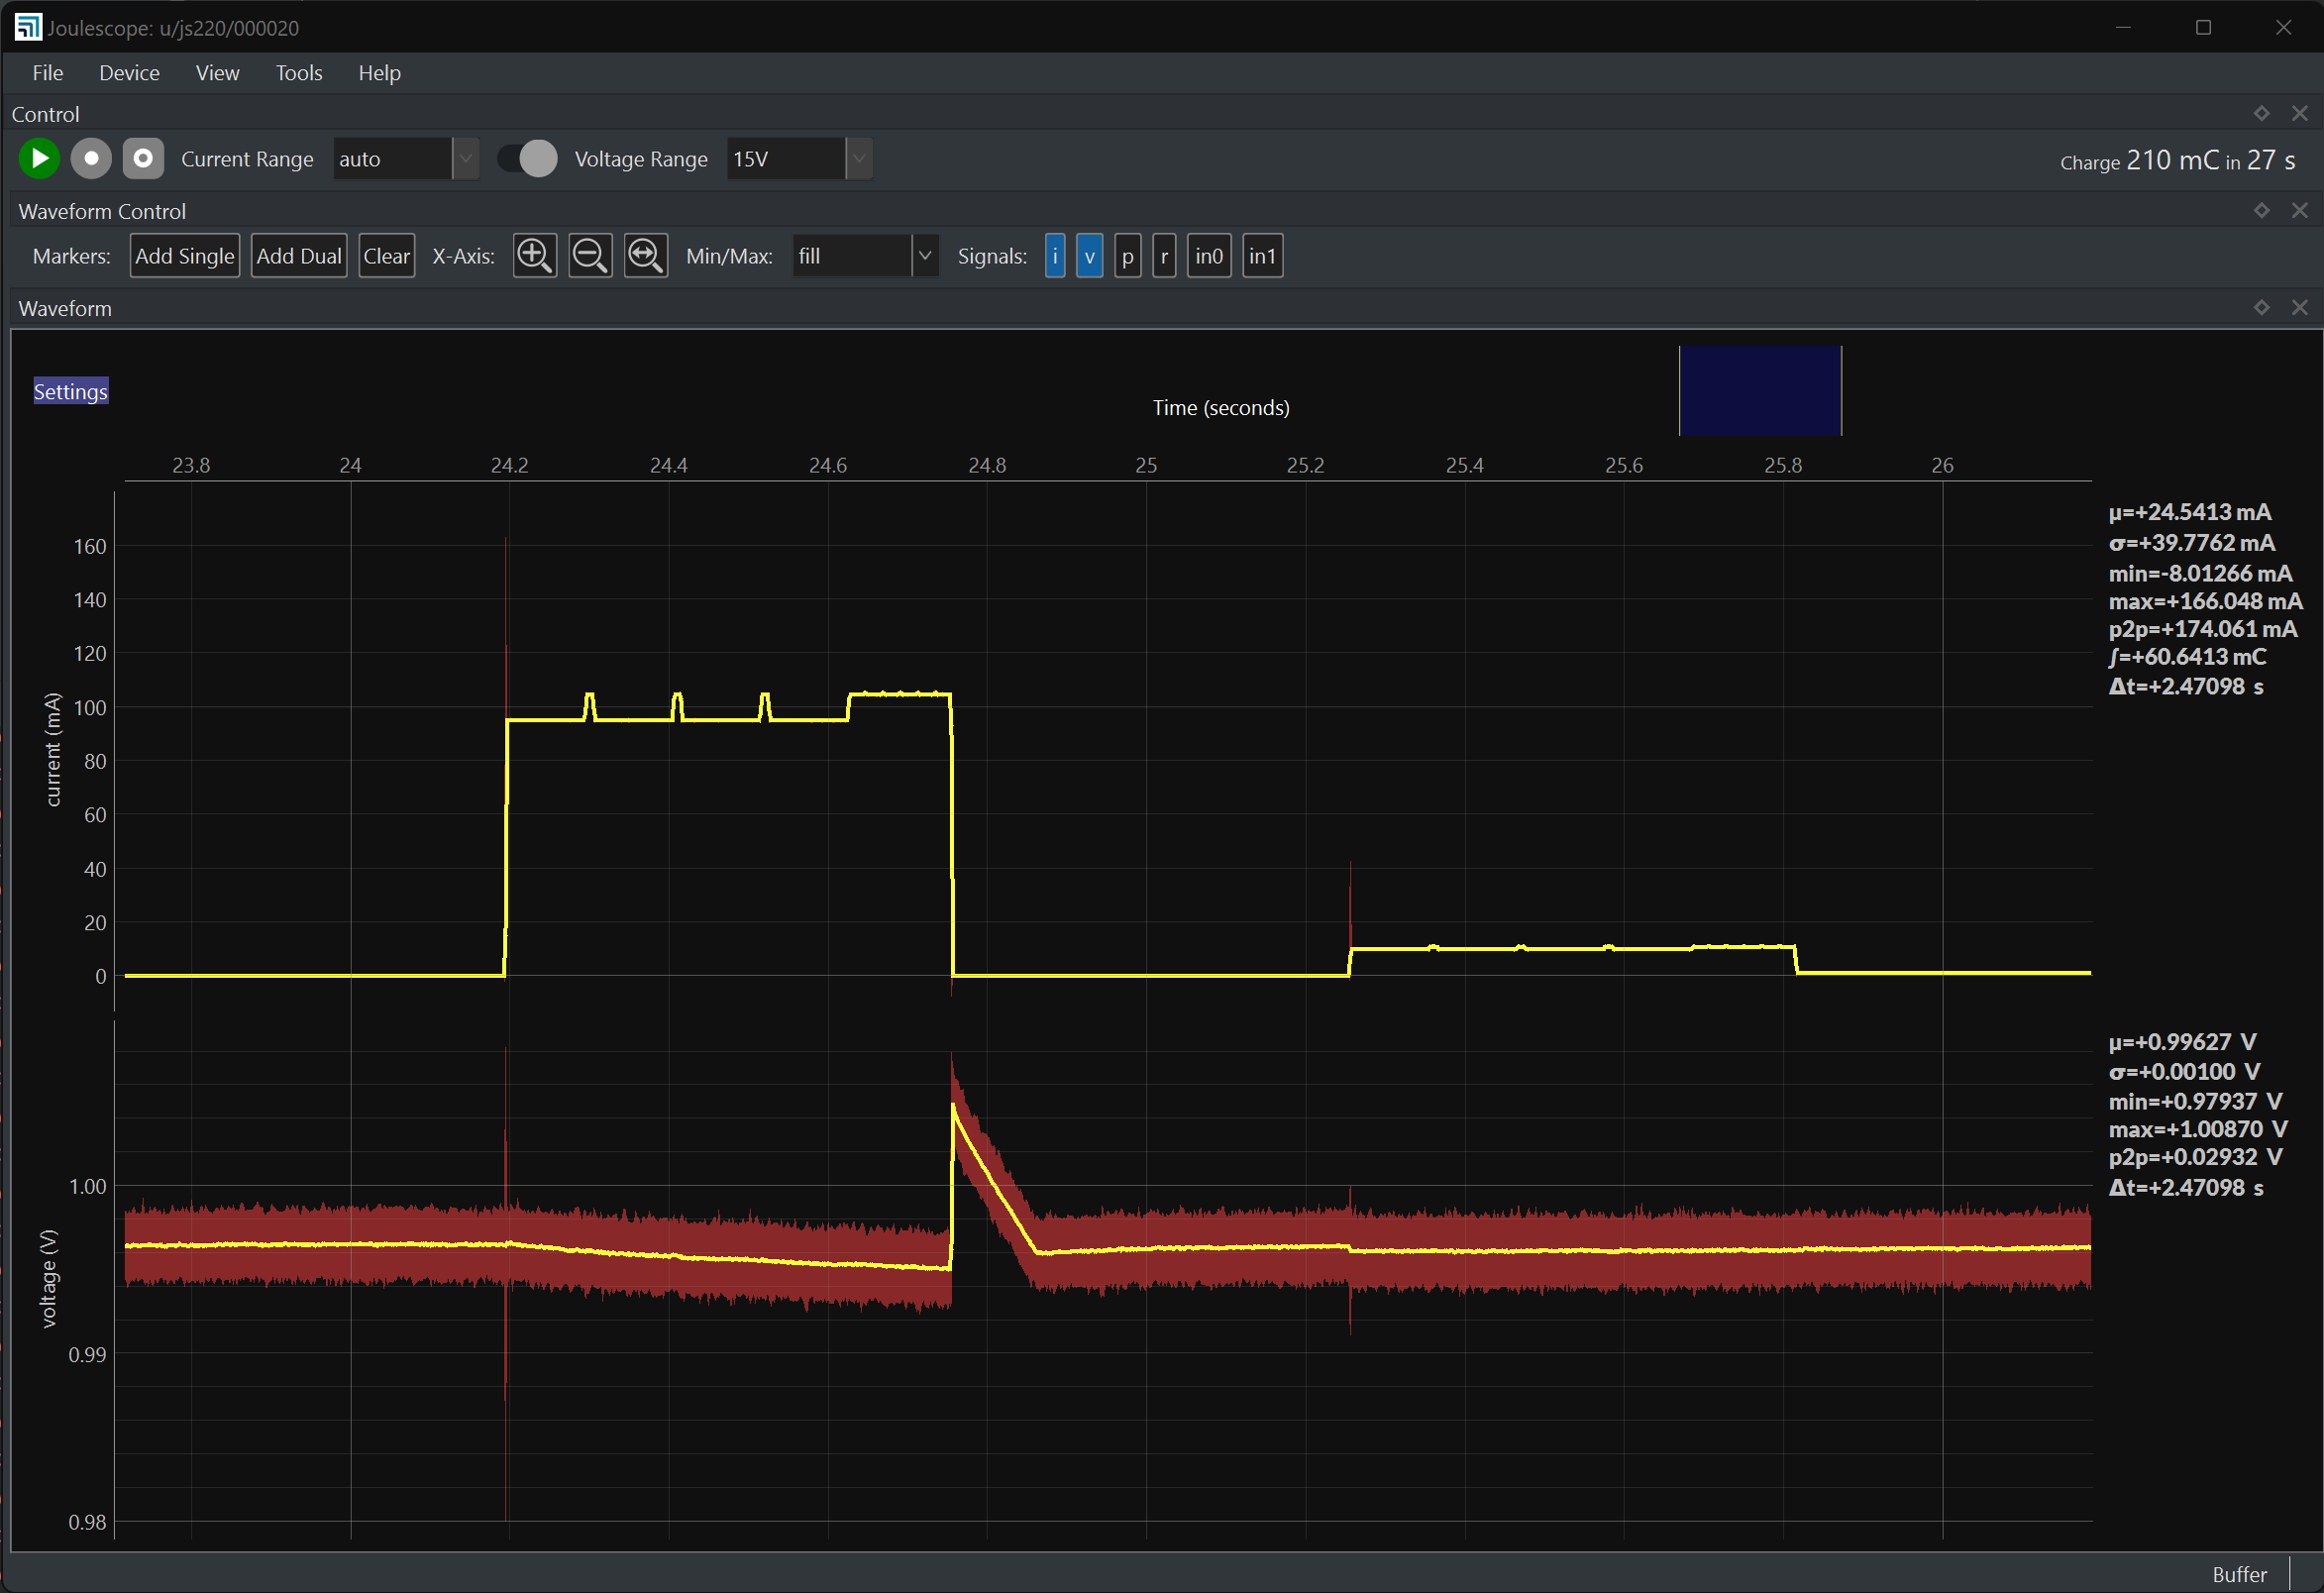
Task: Enable the power signal 'p' button
Action: (1127, 256)
